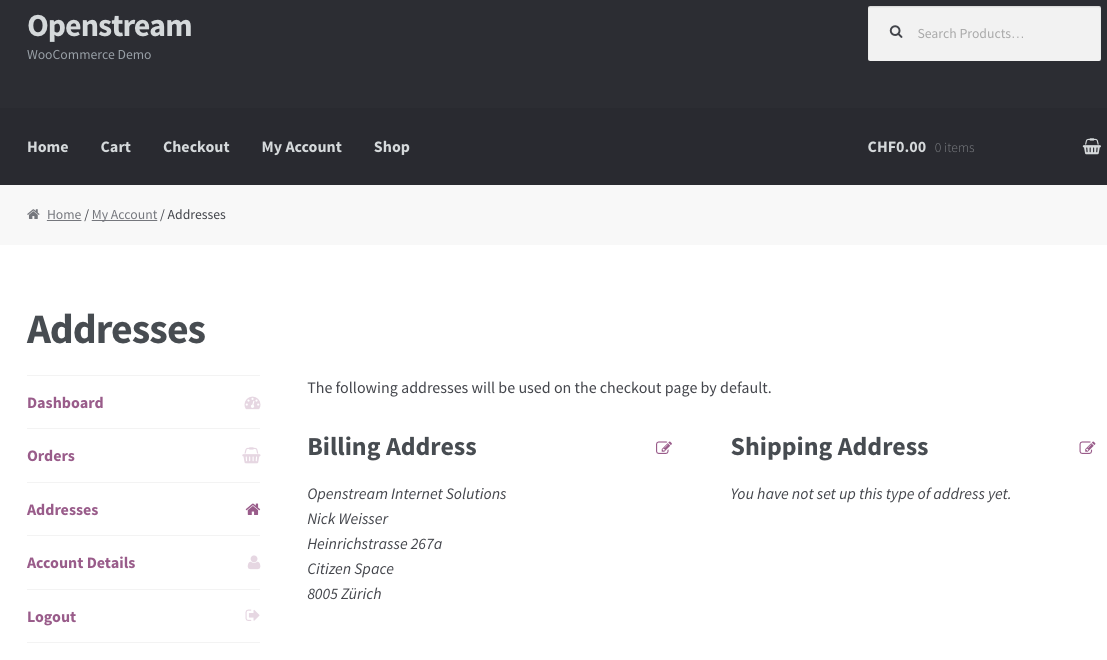Click the Orders basket icon in sidebar

point(251,456)
